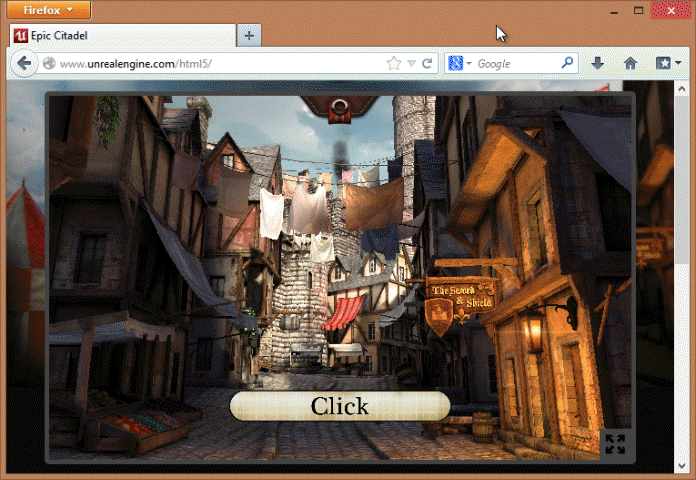
Task: Click the site identity globe icon
Action: click(49, 63)
